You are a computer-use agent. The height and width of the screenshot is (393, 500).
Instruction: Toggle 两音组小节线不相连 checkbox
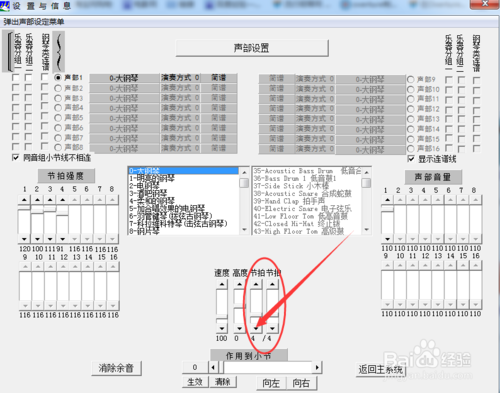pyautogui.click(x=15, y=158)
